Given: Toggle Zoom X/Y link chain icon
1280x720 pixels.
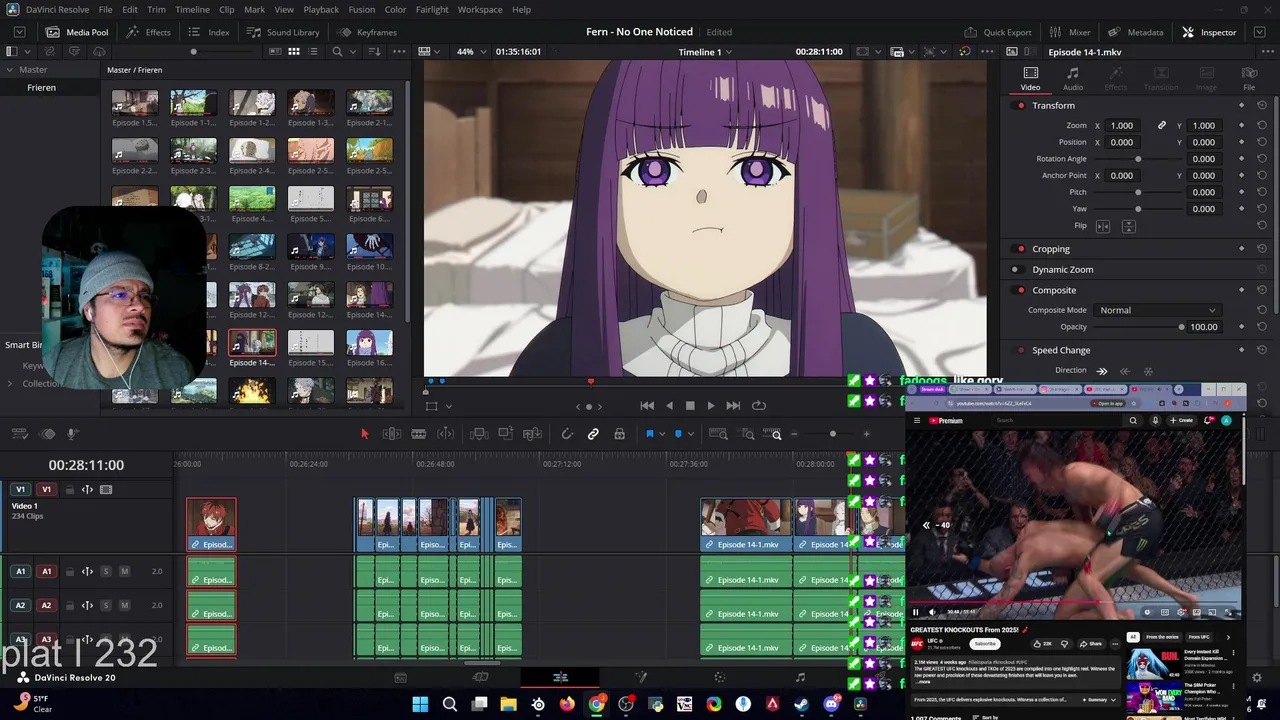Looking at the screenshot, I should click(1162, 126).
